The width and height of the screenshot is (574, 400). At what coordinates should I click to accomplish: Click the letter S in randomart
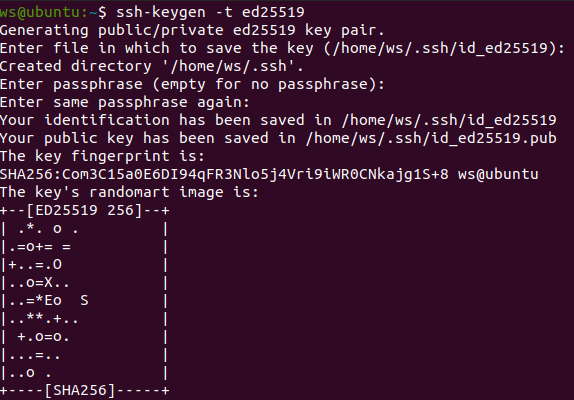(x=85, y=300)
